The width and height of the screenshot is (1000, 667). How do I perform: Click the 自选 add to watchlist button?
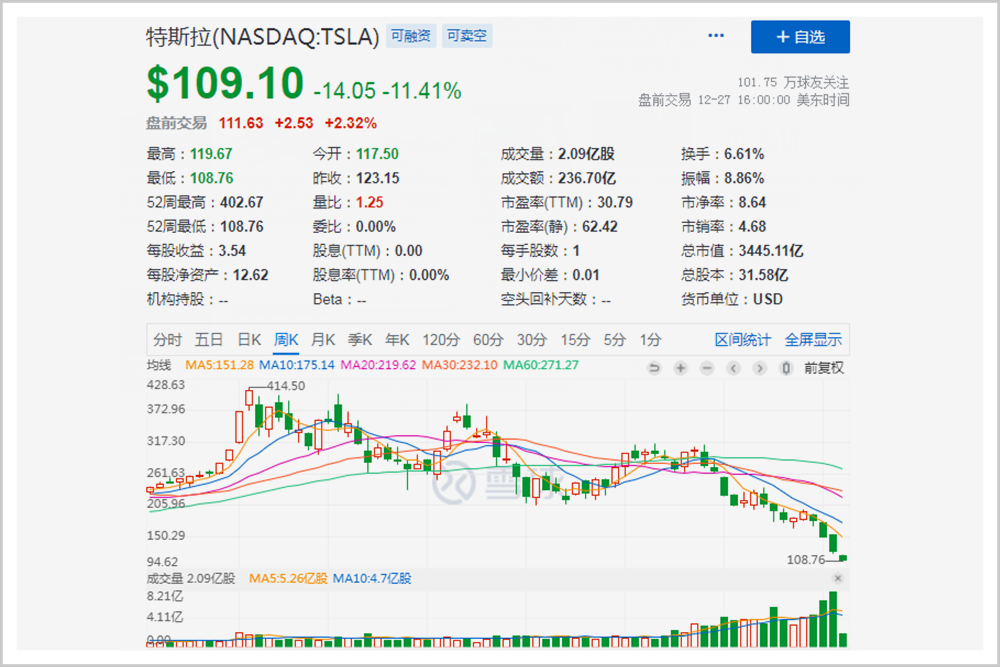[x=800, y=37]
